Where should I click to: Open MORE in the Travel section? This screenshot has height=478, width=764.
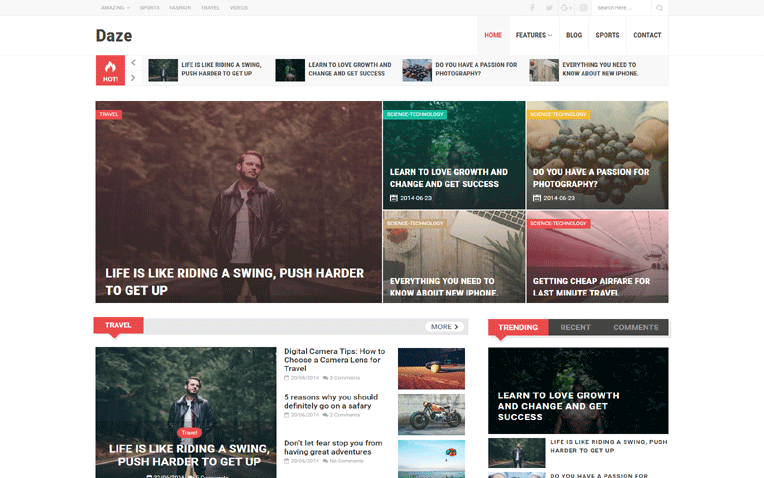click(445, 326)
